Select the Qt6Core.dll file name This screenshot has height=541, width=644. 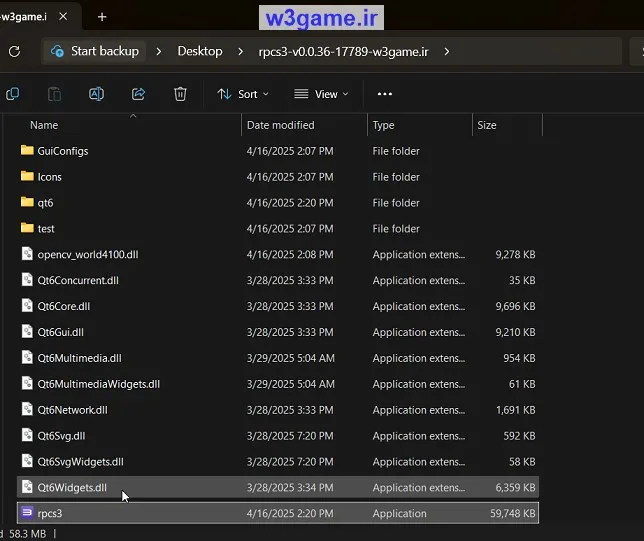click(64, 306)
